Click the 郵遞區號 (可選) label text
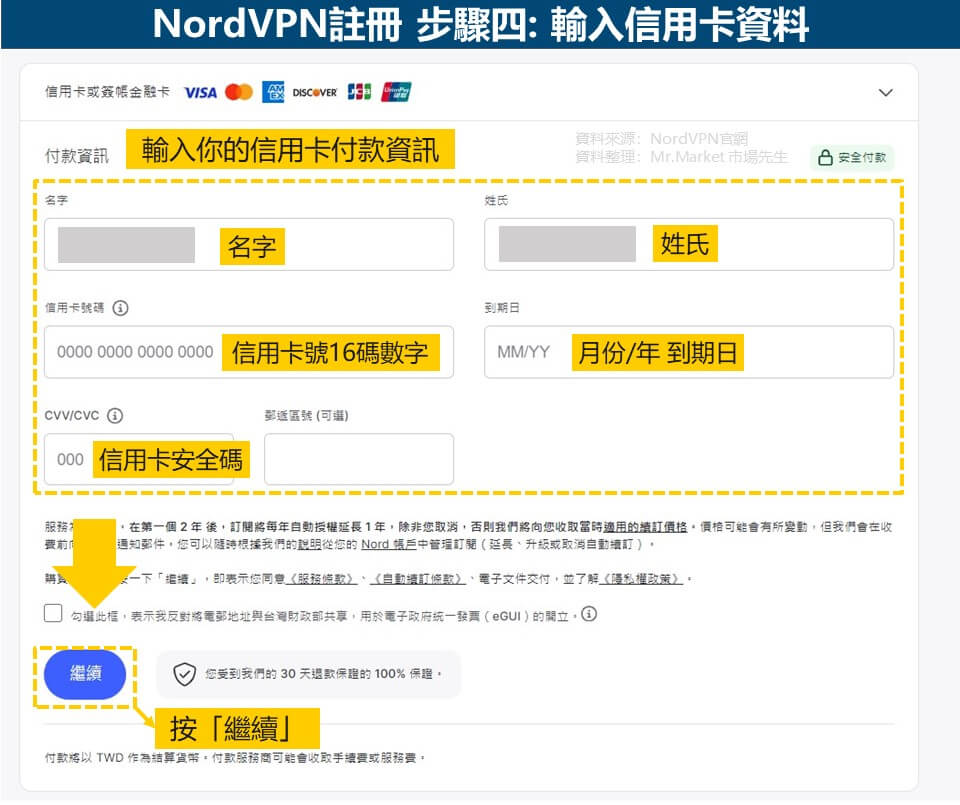This screenshot has width=960, height=805. tap(306, 416)
